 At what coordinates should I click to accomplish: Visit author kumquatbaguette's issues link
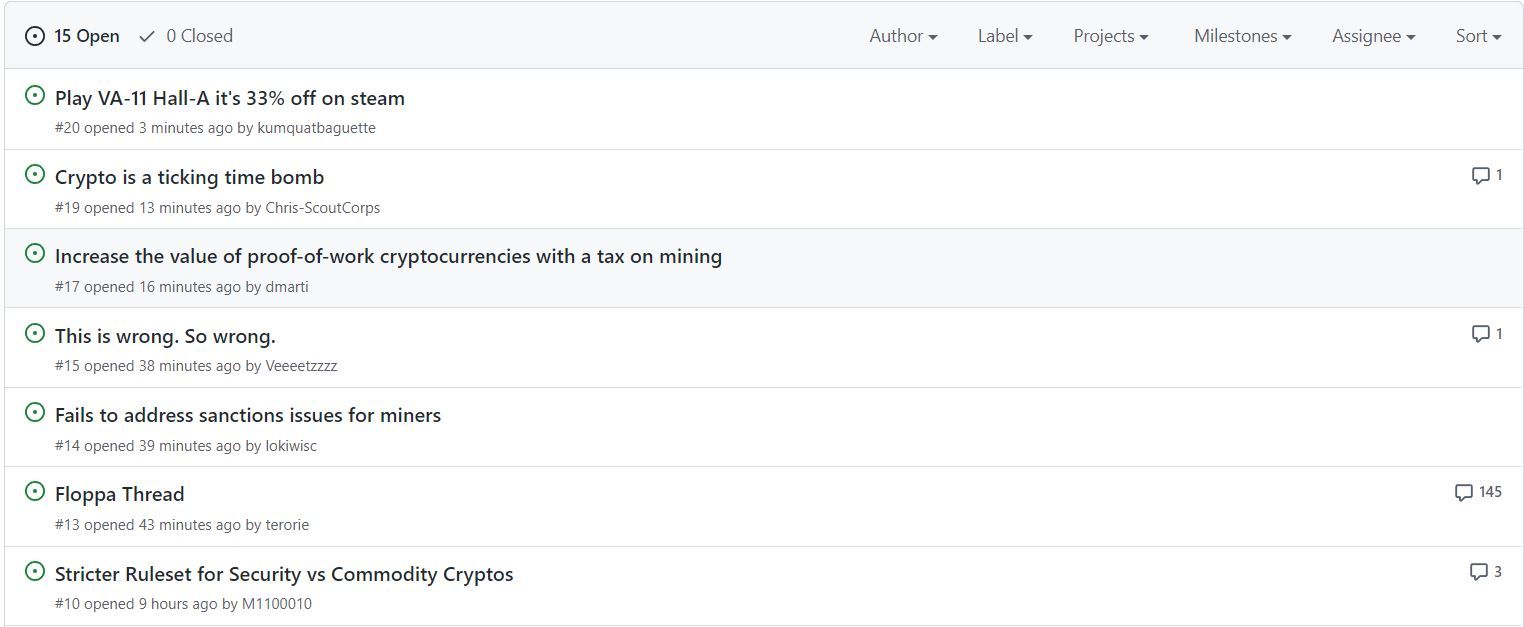point(316,128)
